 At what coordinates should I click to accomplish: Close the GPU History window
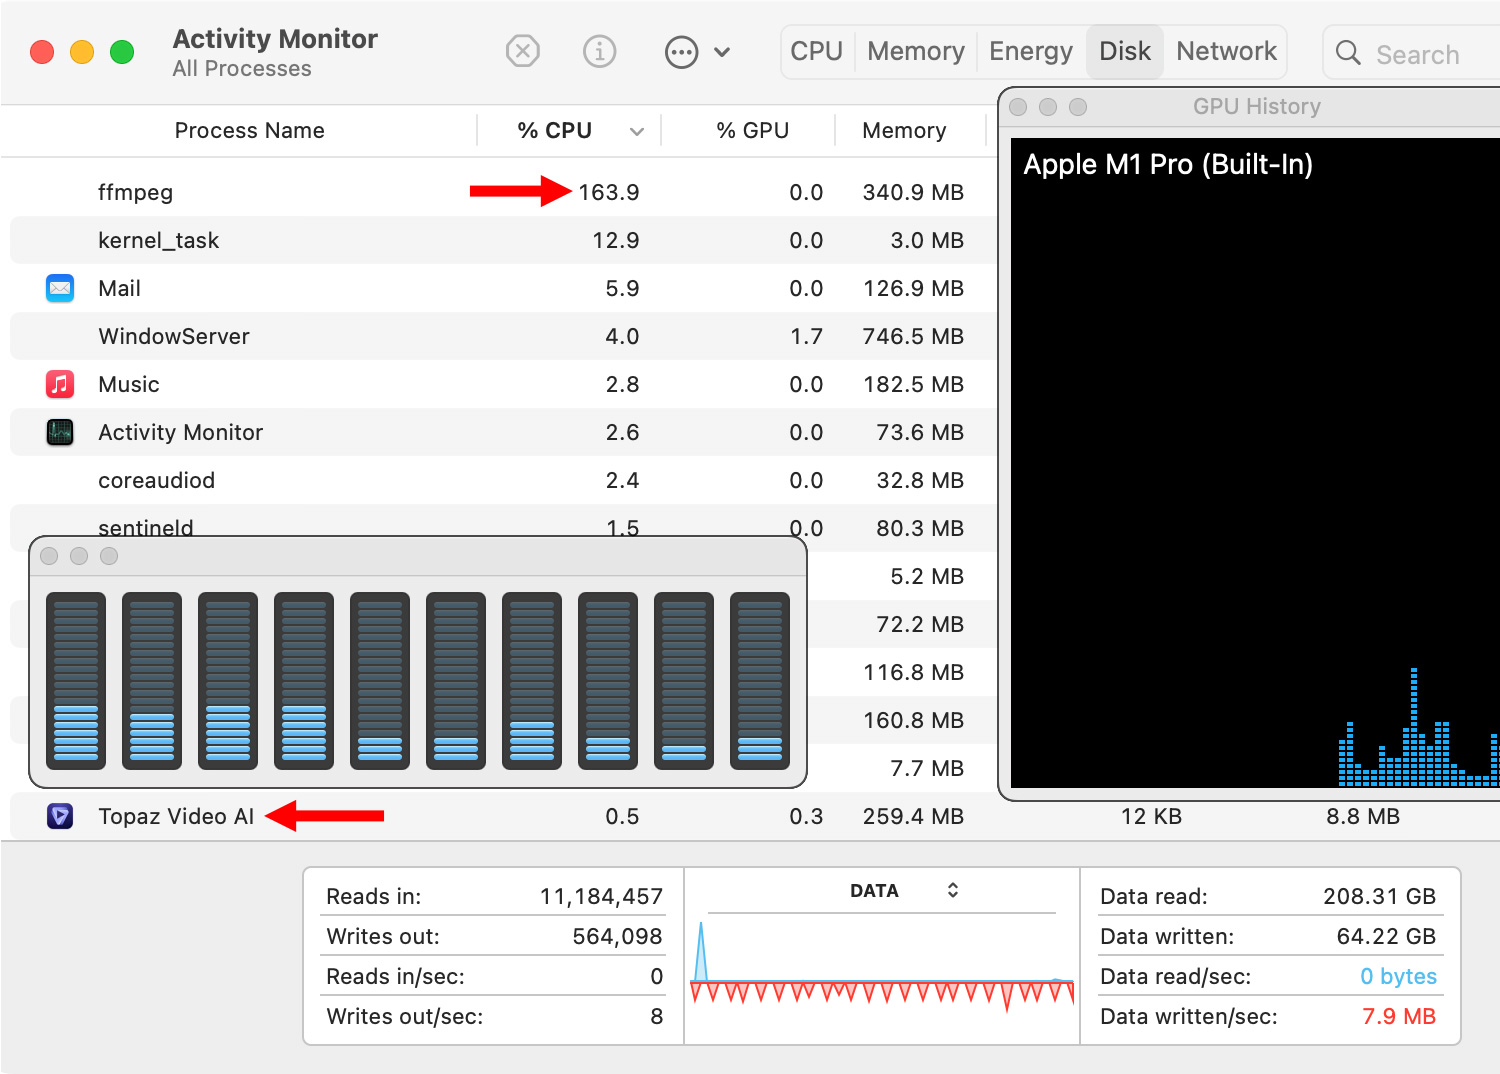(1018, 107)
